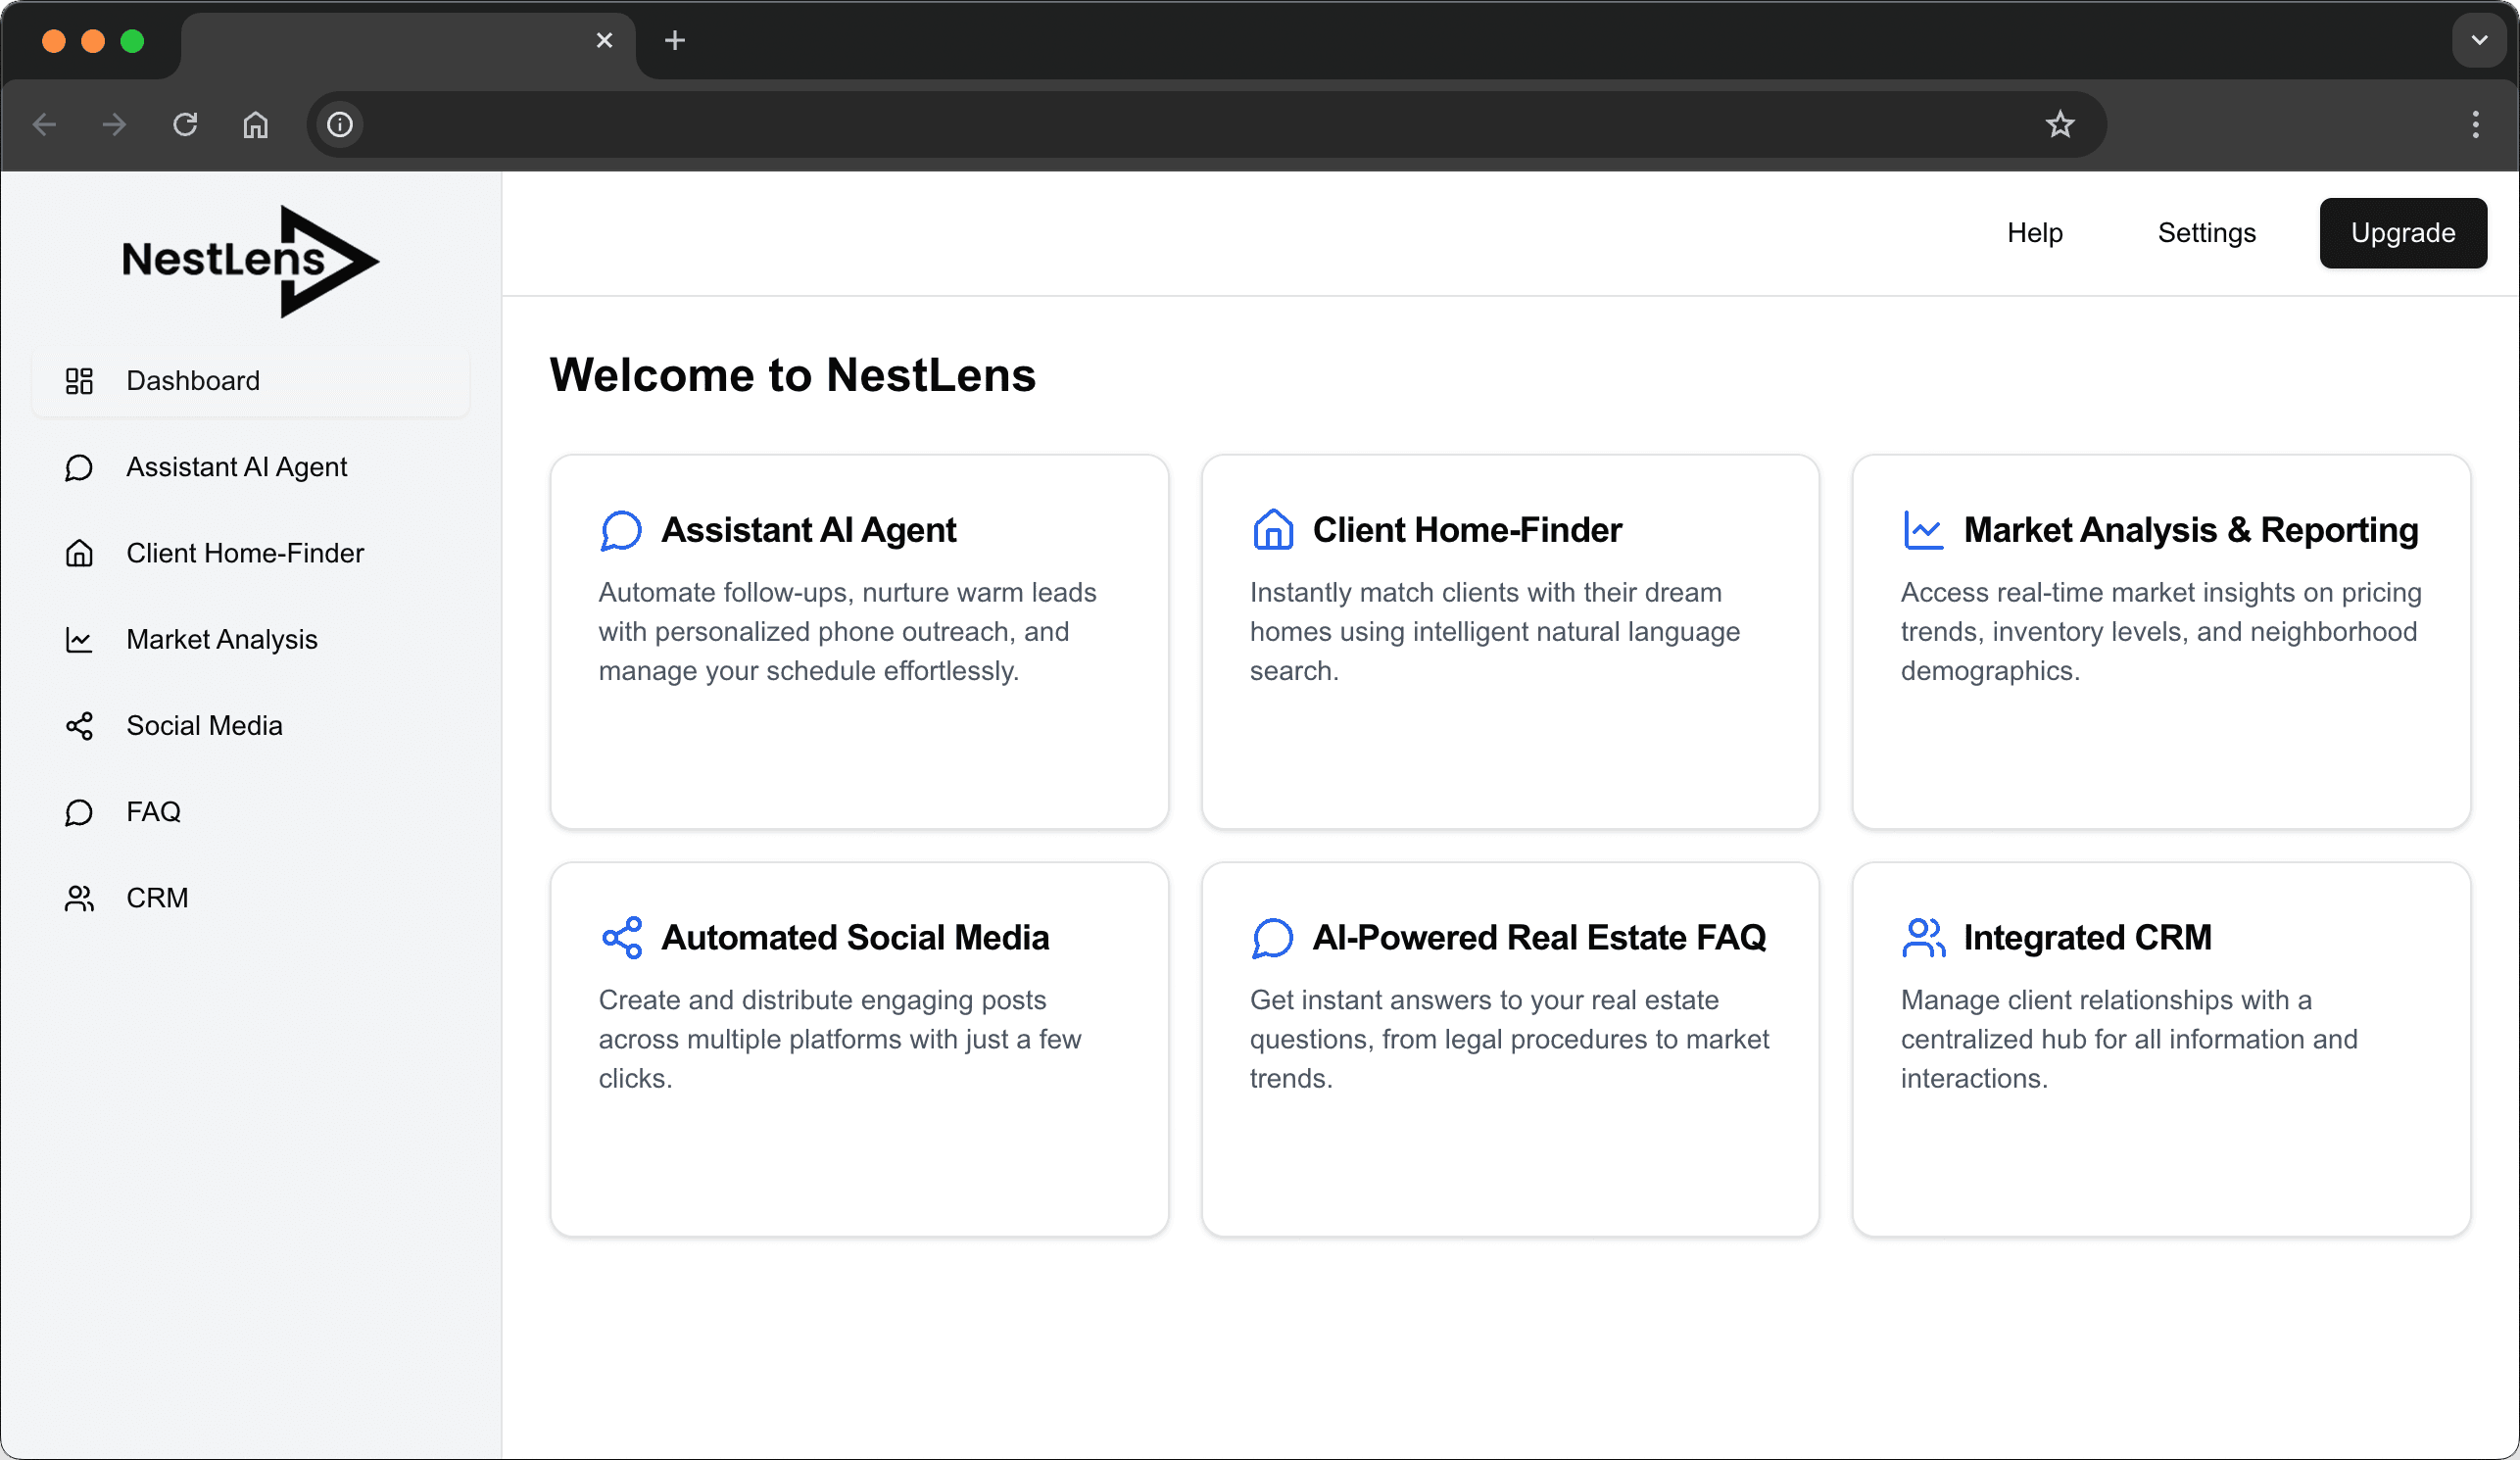Reload the page with the refresh icon

(x=185, y=124)
